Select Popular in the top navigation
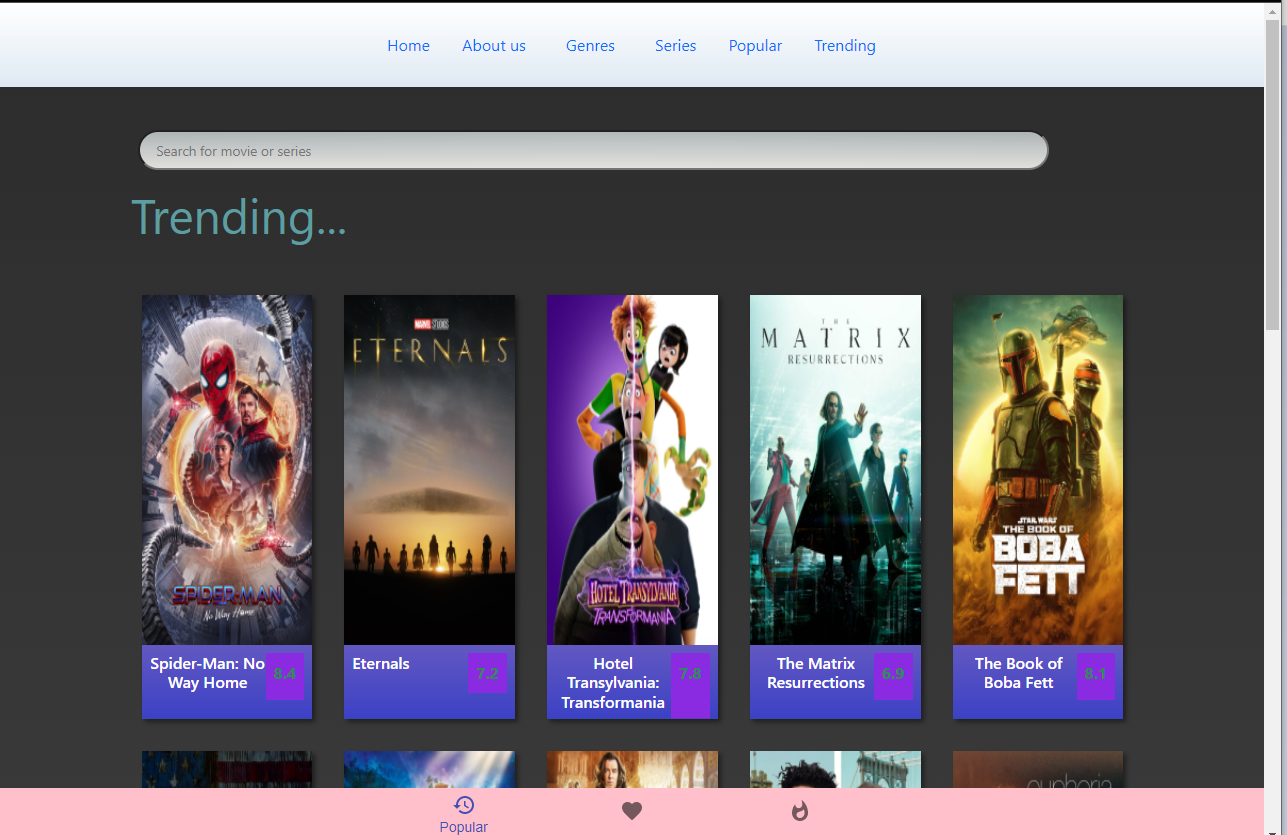The image size is (1287, 835). [755, 46]
